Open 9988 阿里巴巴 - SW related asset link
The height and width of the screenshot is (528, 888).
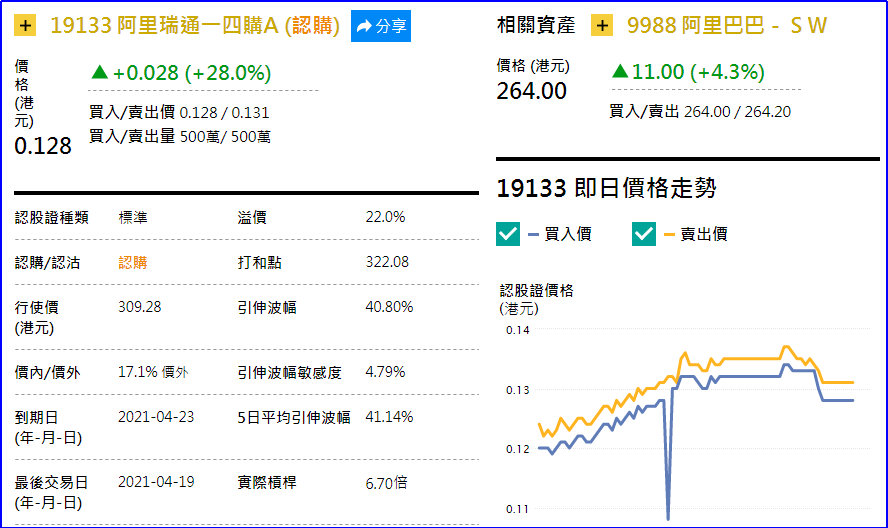point(727,25)
